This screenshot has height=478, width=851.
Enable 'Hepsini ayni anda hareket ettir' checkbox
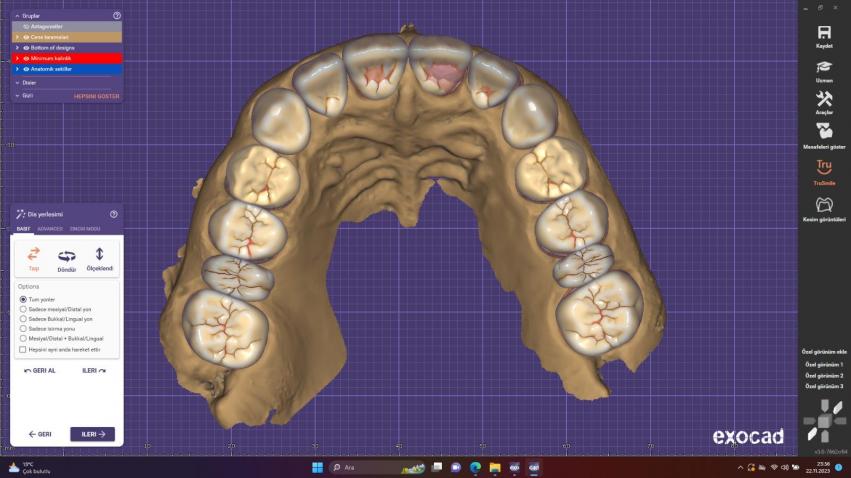pyautogui.click(x=23, y=350)
